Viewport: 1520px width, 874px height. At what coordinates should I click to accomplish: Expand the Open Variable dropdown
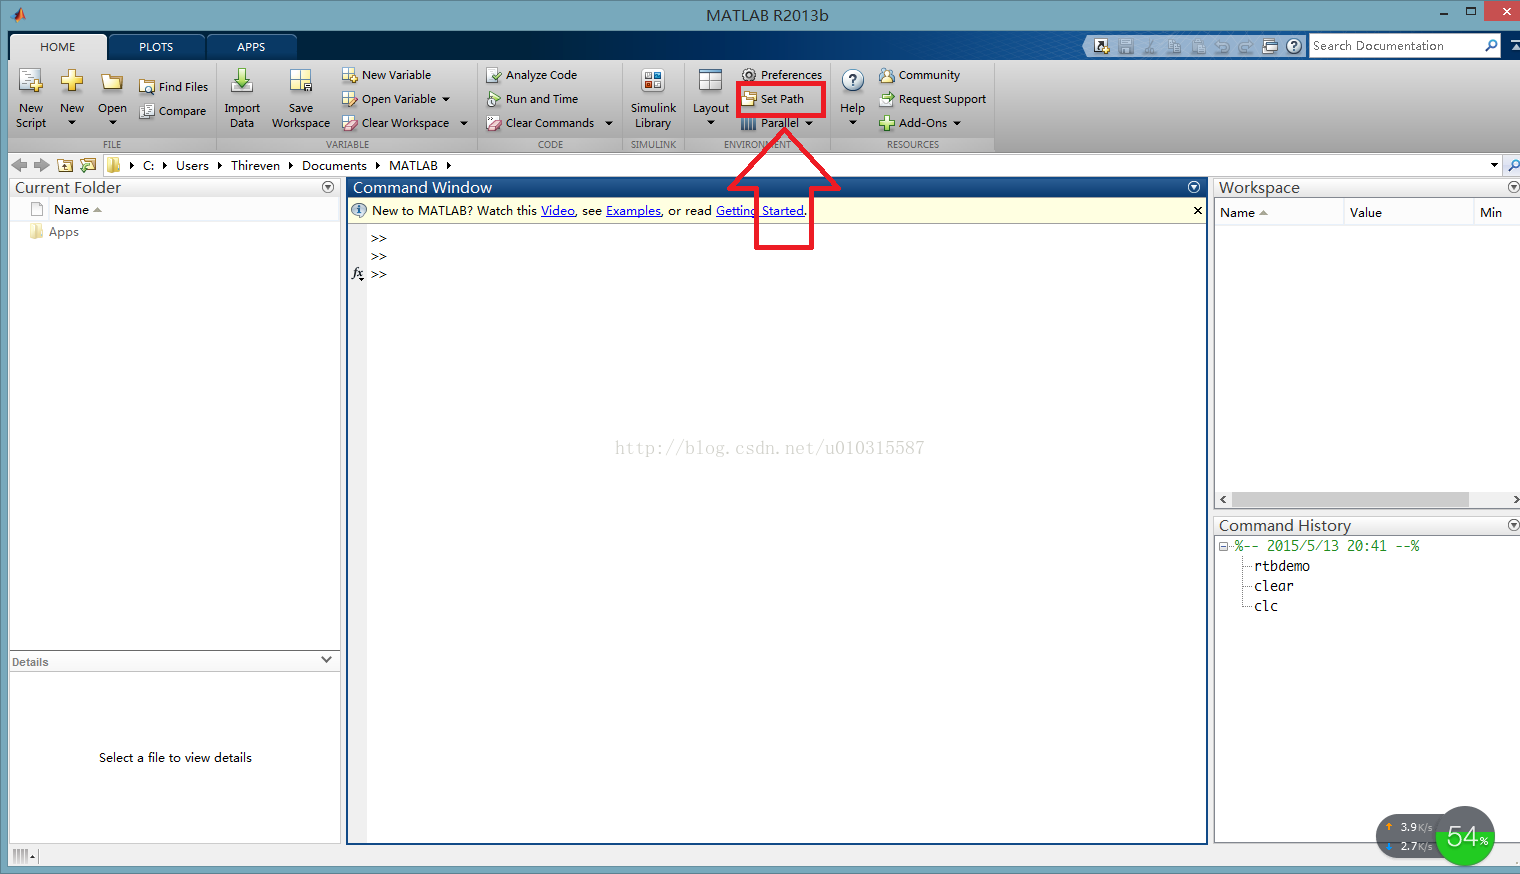[x=446, y=99]
